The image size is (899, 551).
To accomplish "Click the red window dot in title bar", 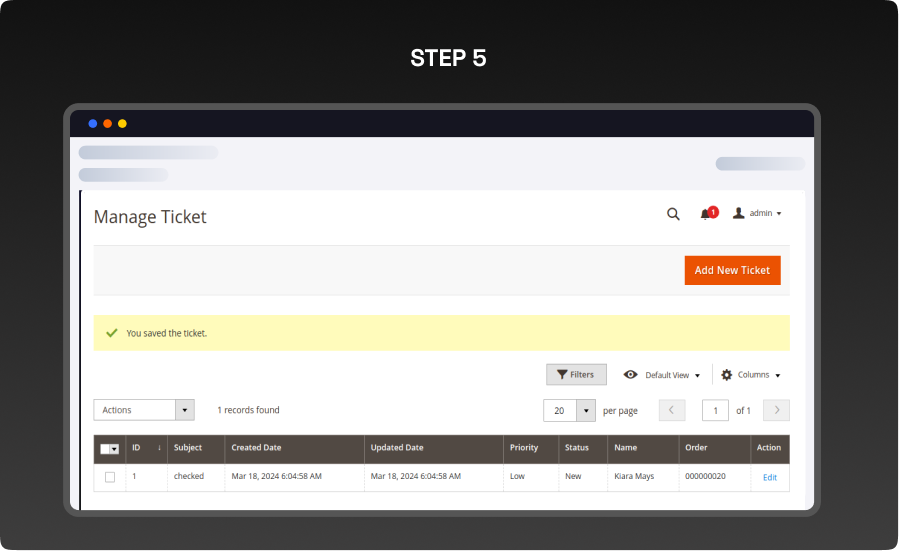I will click(108, 124).
